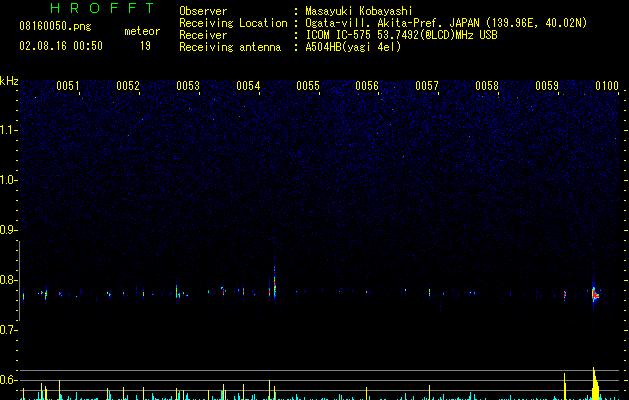Click the timestamp 02.08.16 00:50

61,46
